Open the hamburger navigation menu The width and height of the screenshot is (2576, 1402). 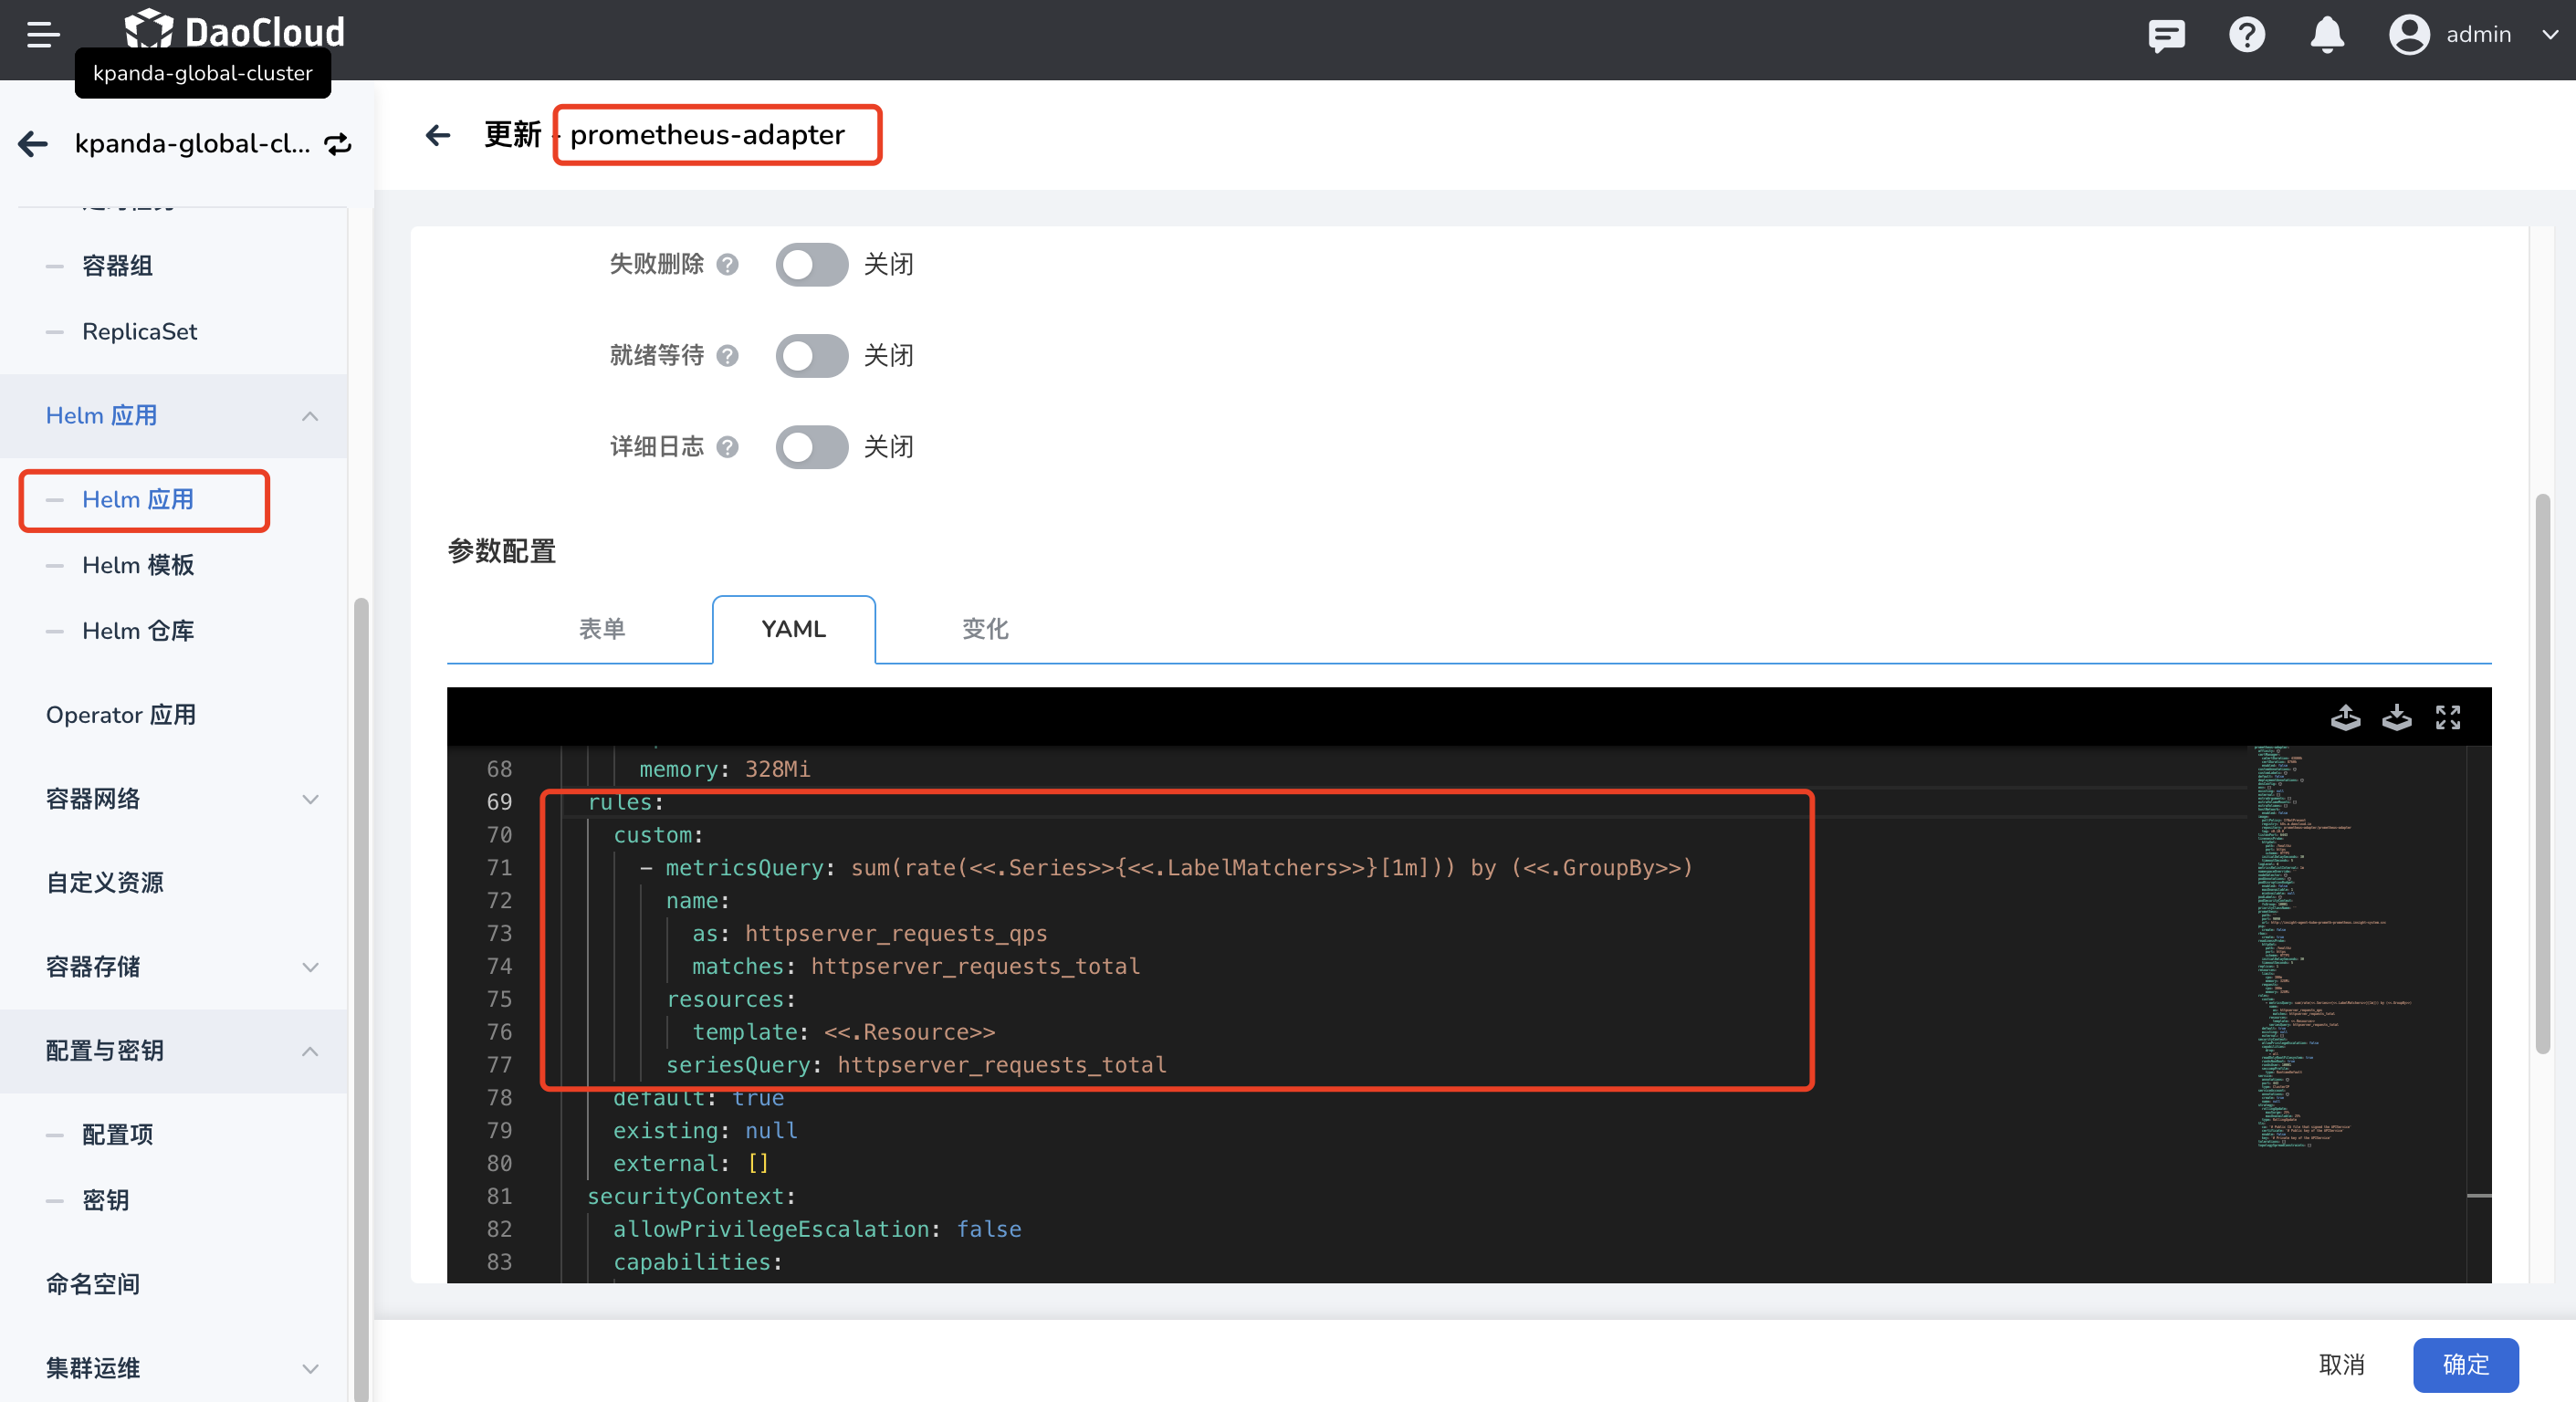tap(42, 35)
